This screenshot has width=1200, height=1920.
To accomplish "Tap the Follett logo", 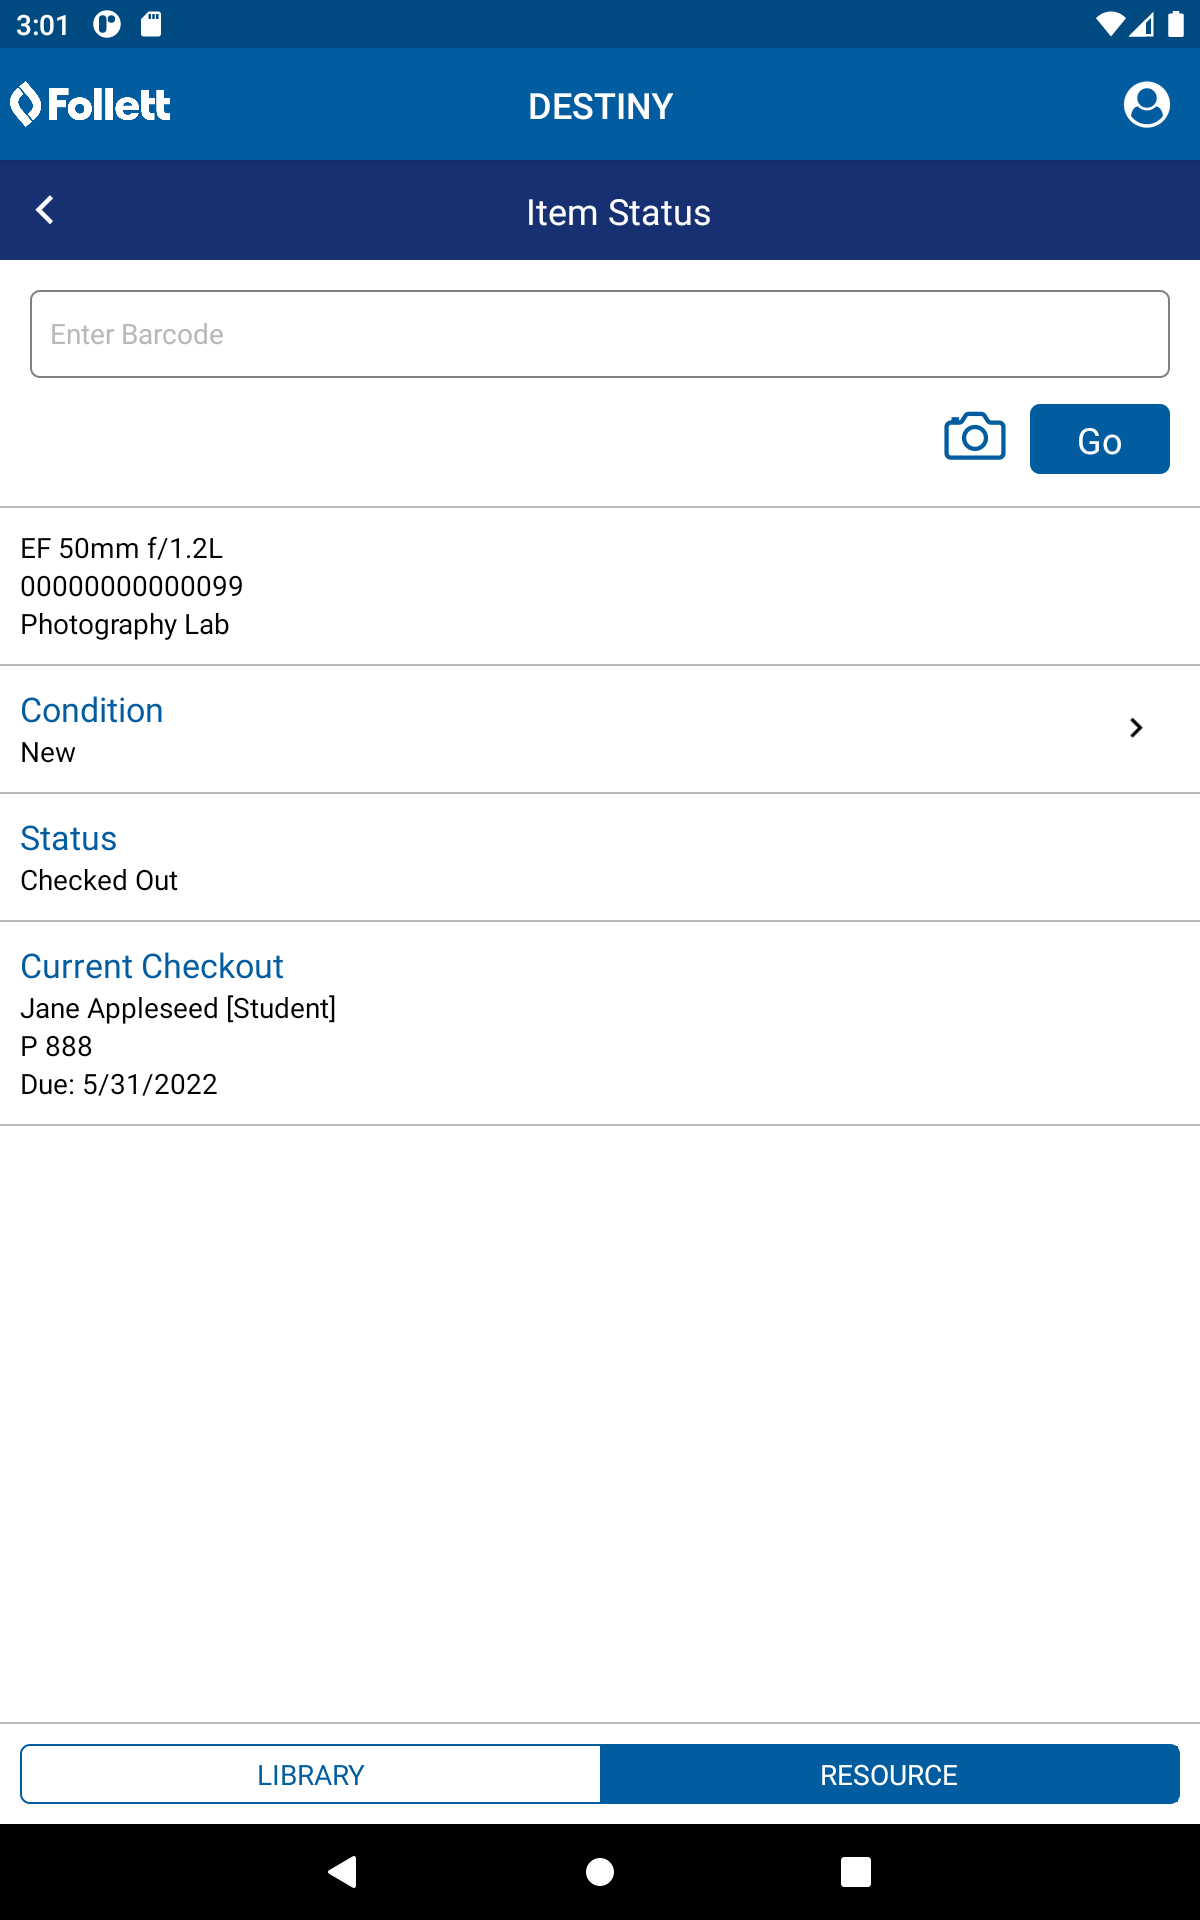I will tap(91, 105).
